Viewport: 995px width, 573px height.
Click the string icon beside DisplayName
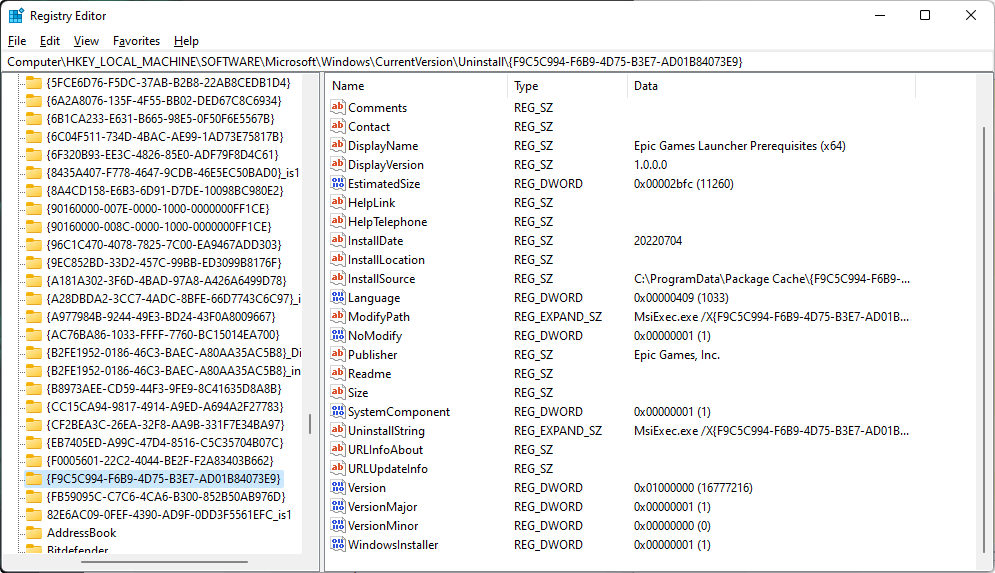[x=338, y=145]
